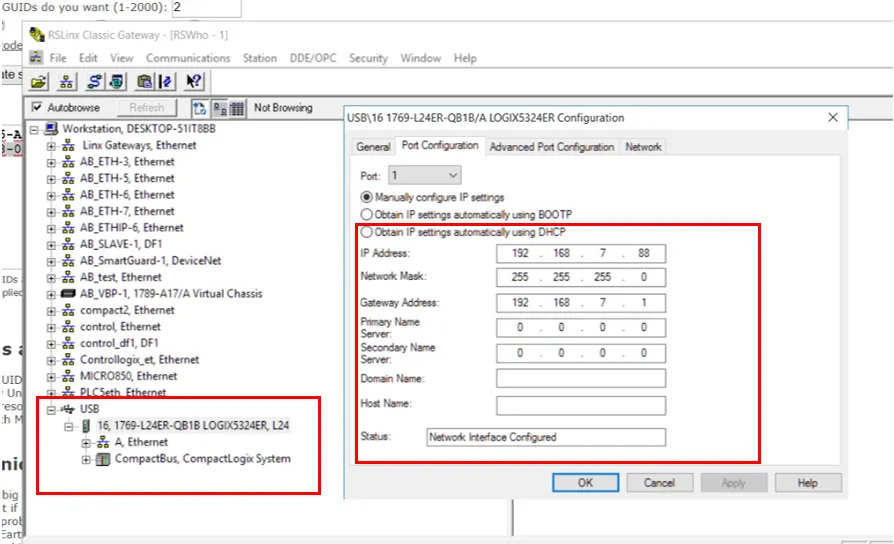Image resolution: width=894 pixels, height=544 pixels.
Task: Toggle the Autobrowse checkbox
Action: 37,107
